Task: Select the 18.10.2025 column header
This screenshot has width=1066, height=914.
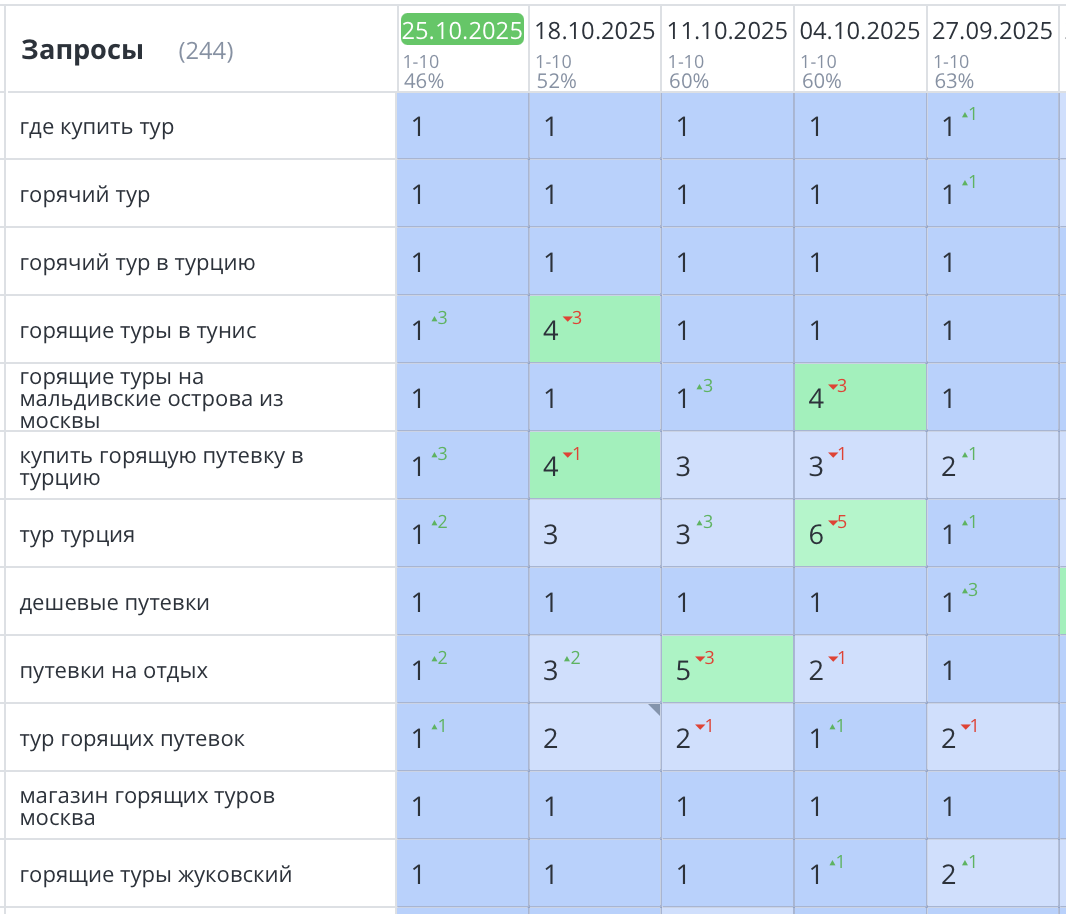Action: click(x=594, y=31)
